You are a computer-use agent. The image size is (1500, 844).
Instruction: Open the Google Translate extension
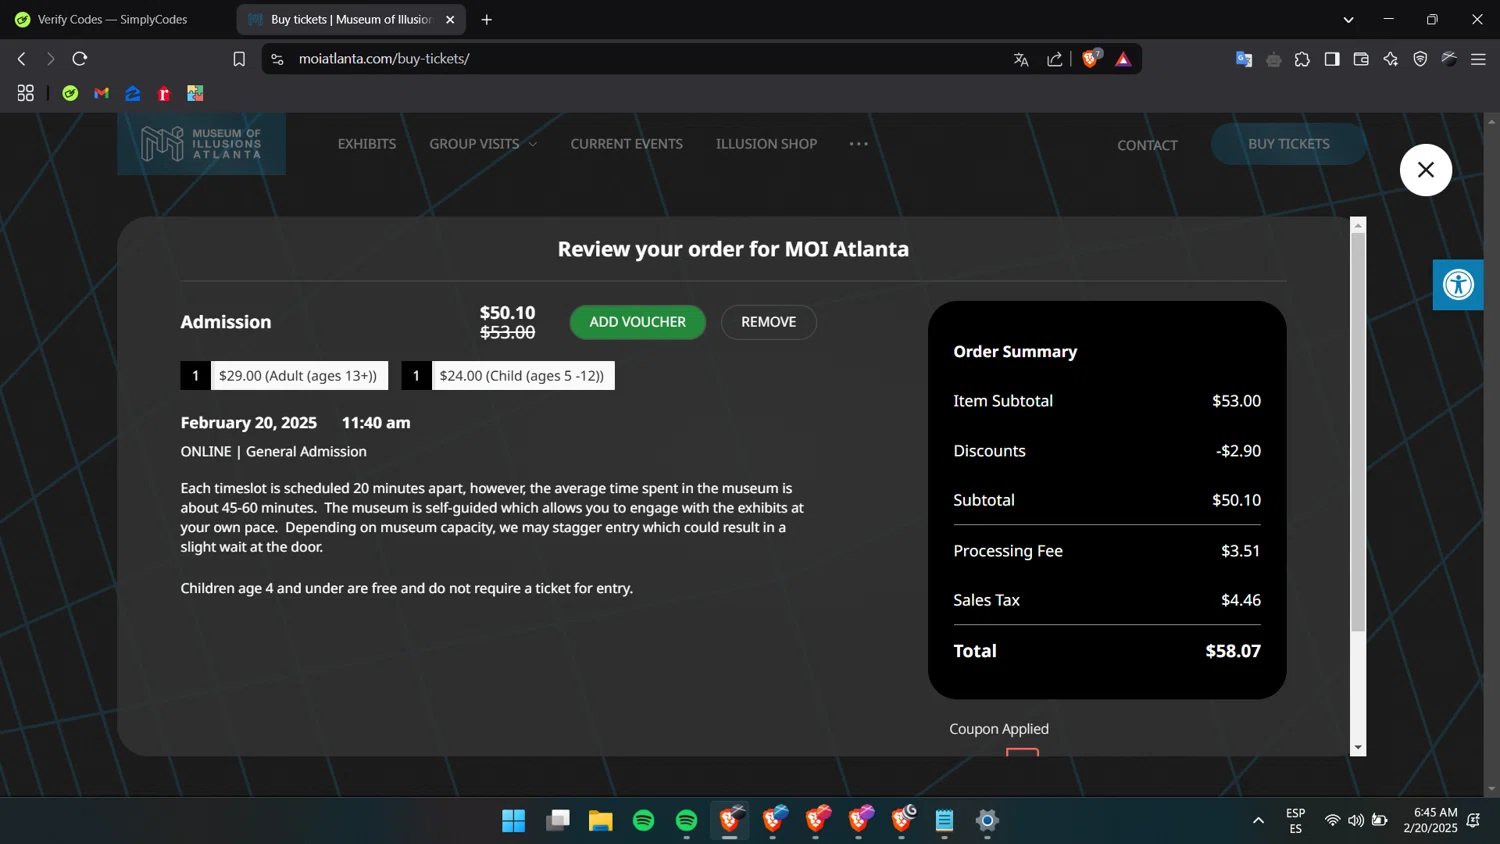point(1244,59)
